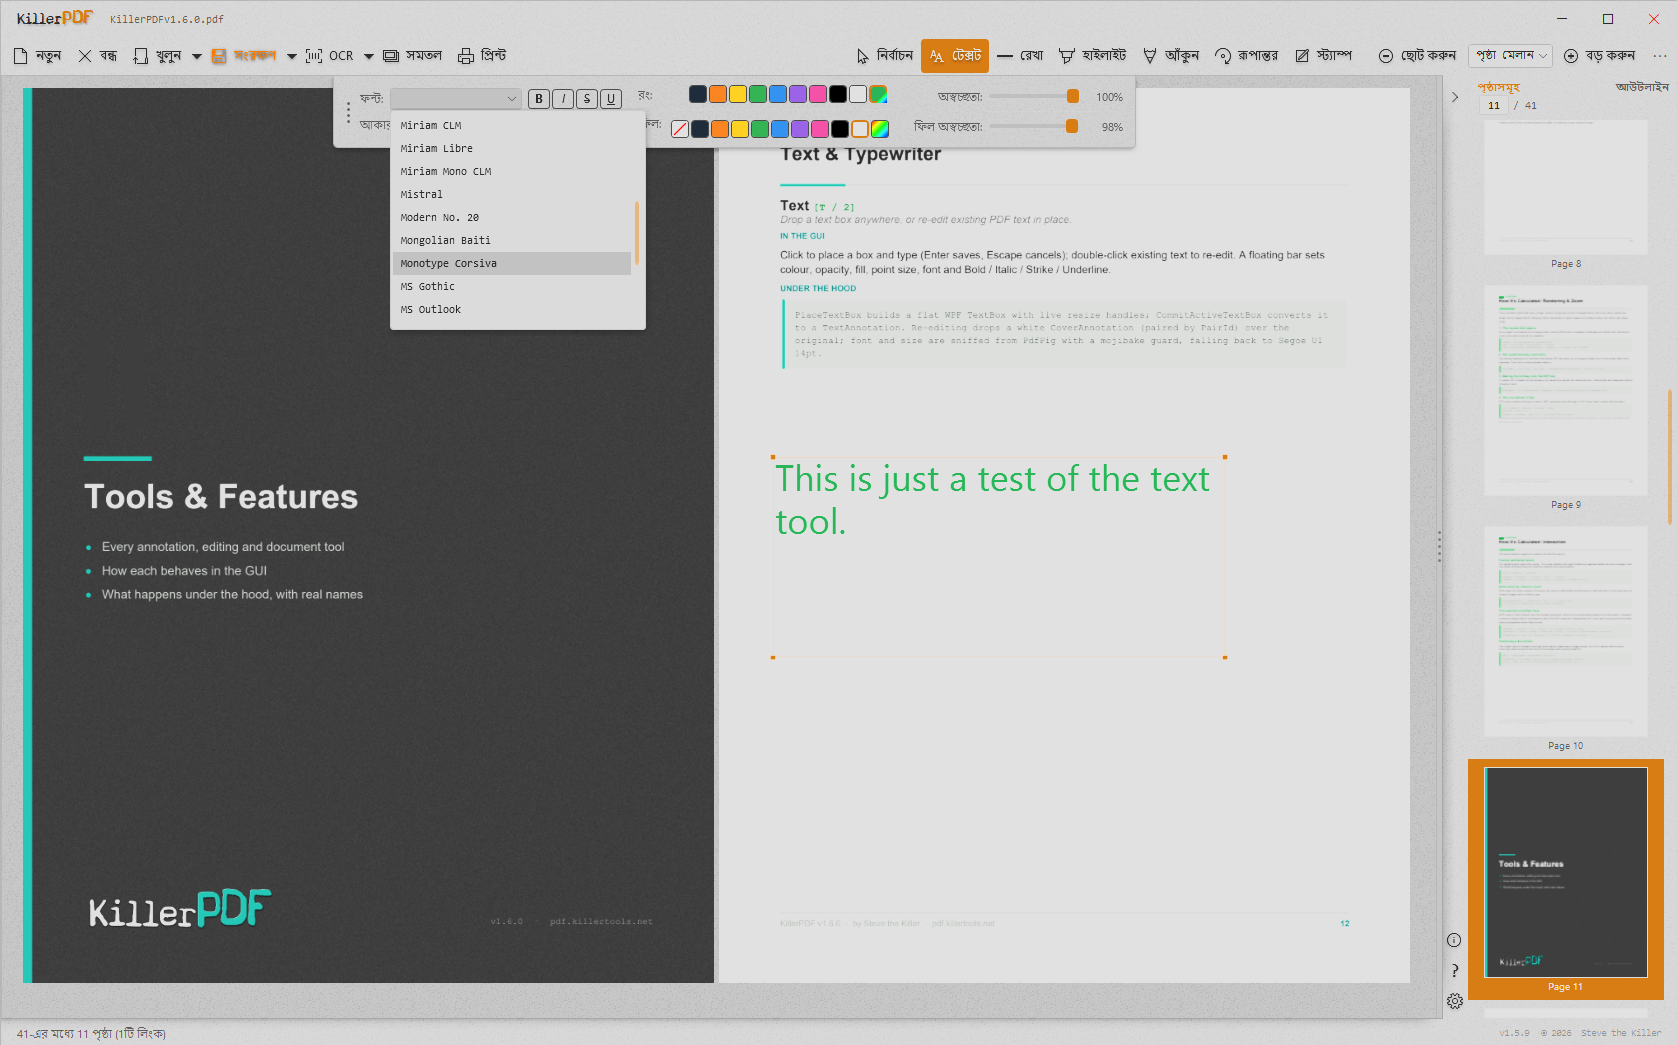1677x1045 pixels.
Task: Open settings gear icon
Action: 1454,1001
